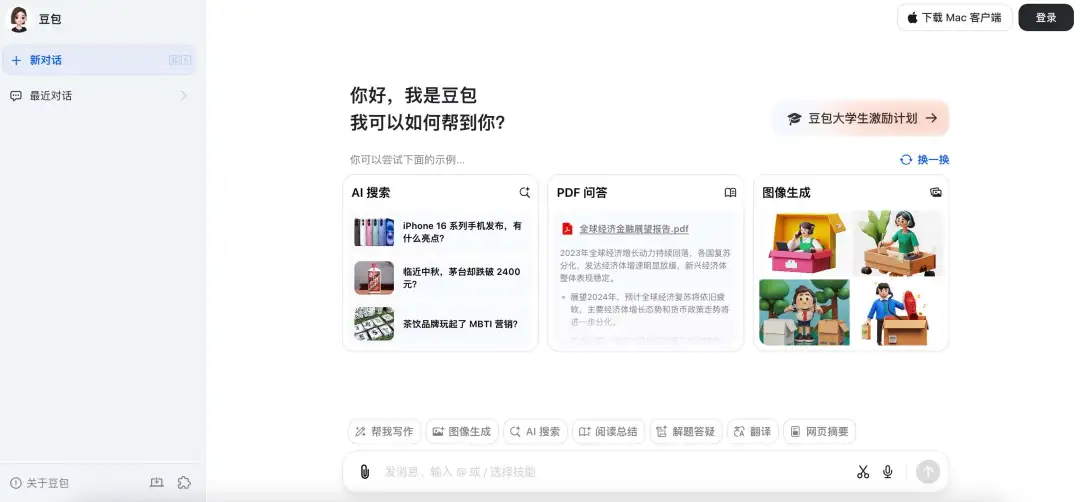Click the red PDF file icon

tap(568, 229)
